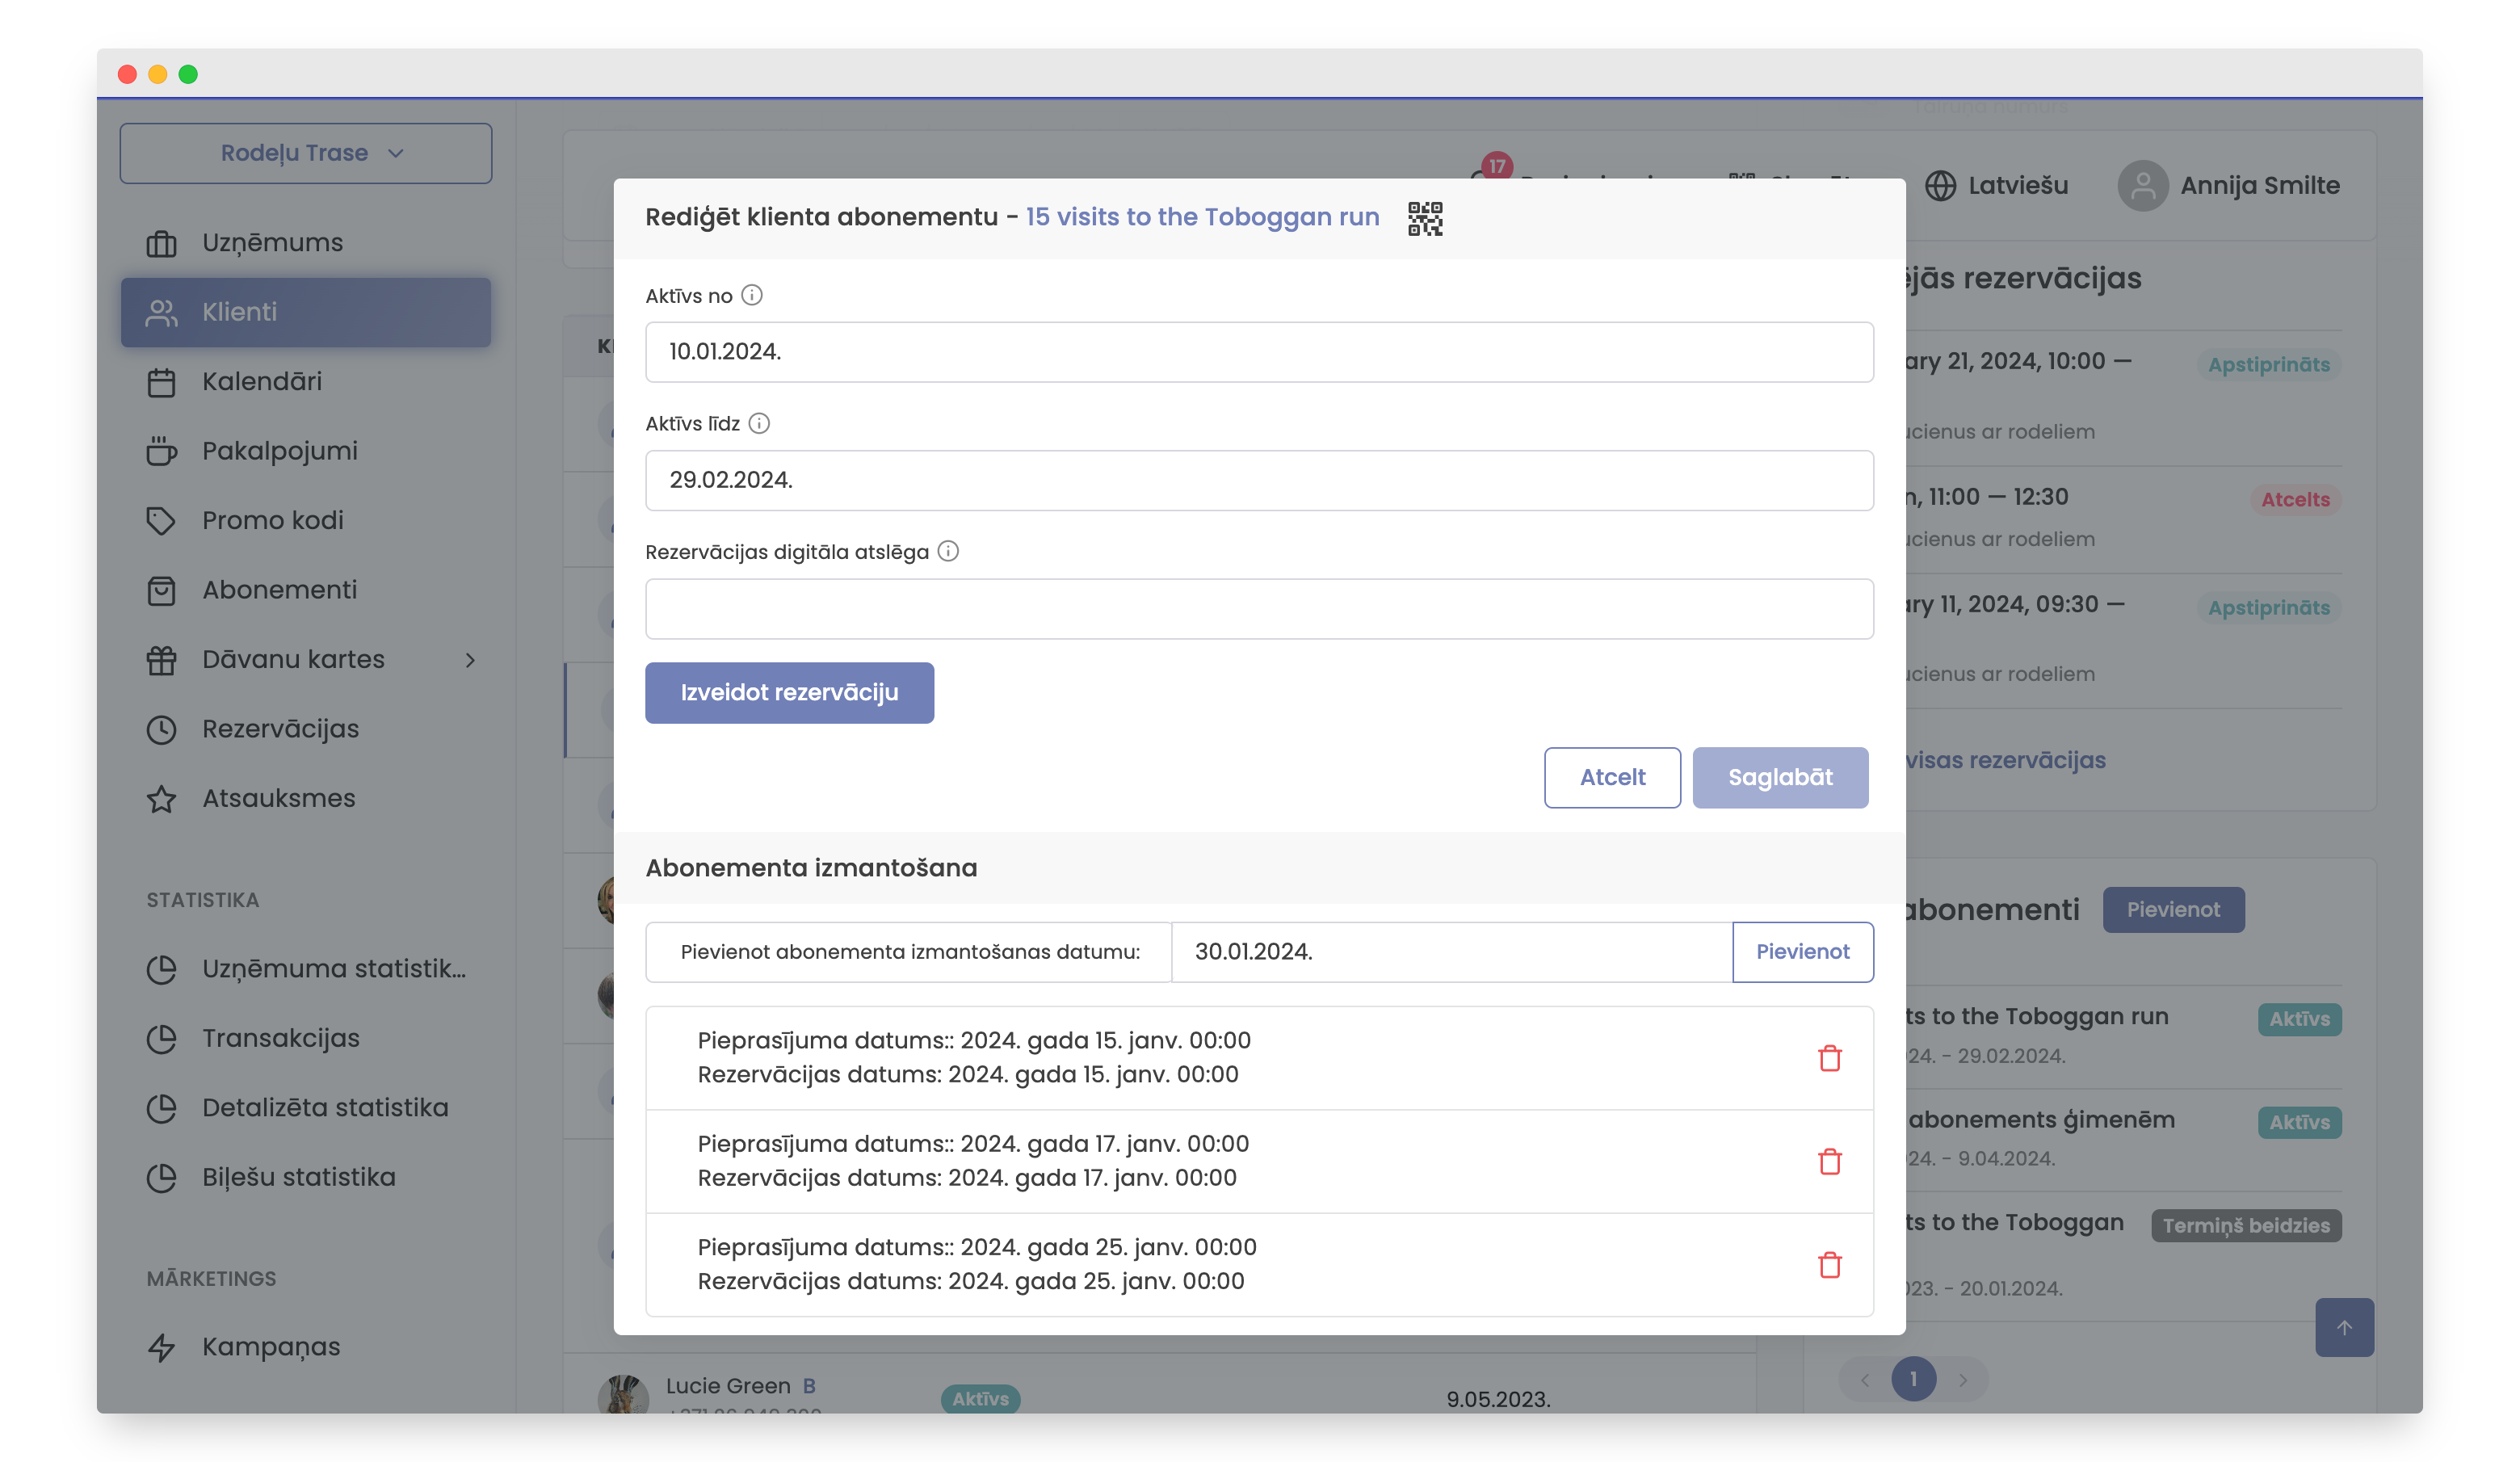Image resolution: width=2520 pixels, height=1462 pixels.
Task: Open Abonementi in the sidebar
Action: pyautogui.click(x=279, y=590)
